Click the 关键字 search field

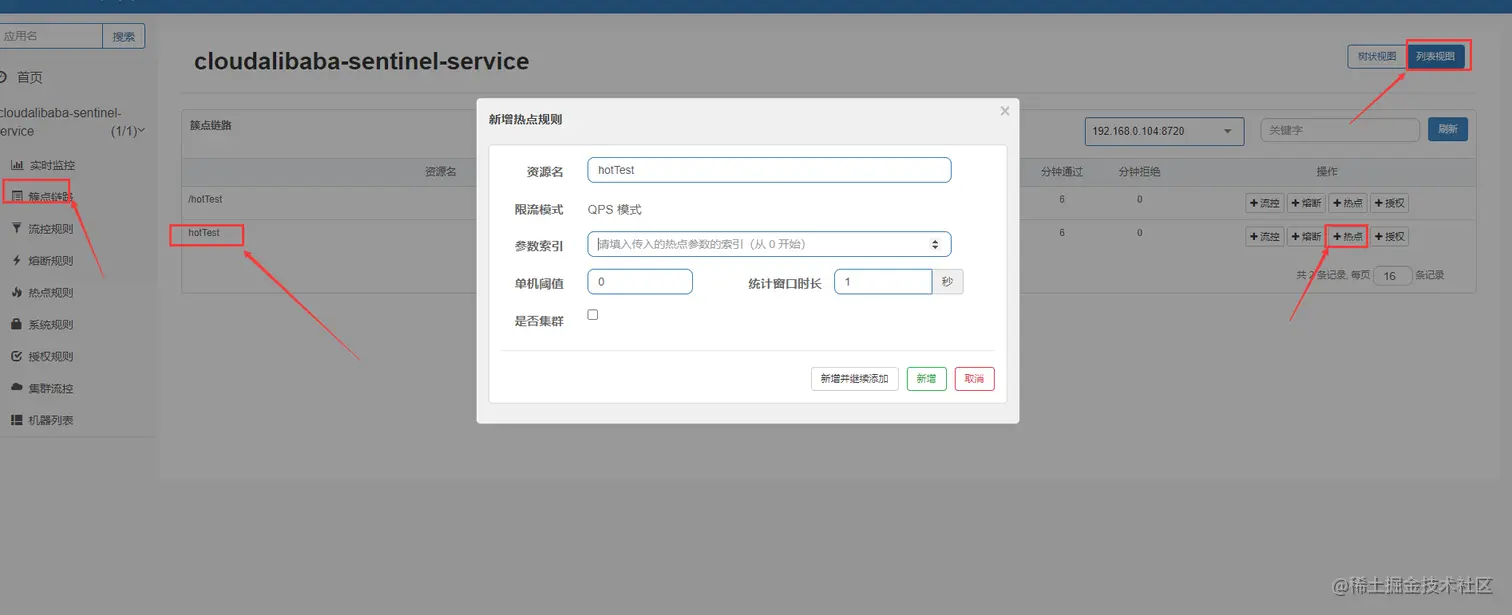(x=1340, y=130)
